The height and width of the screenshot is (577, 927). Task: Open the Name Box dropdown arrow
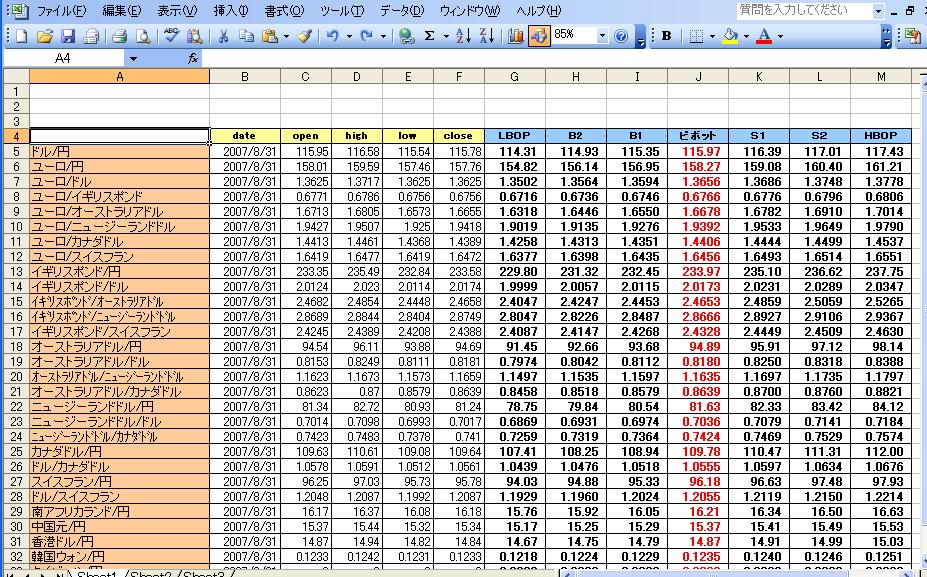(133, 59)
